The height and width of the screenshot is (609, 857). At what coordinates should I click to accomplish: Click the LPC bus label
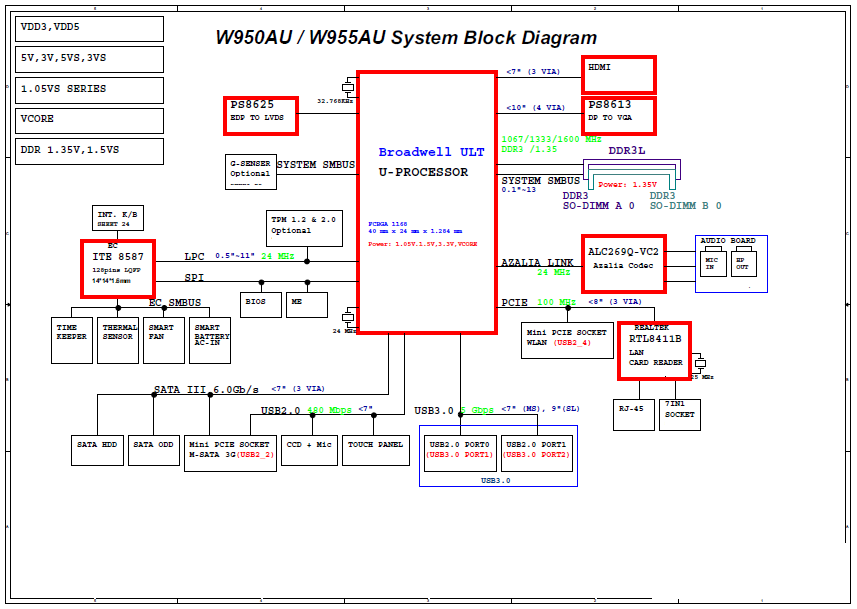(194, 256)
